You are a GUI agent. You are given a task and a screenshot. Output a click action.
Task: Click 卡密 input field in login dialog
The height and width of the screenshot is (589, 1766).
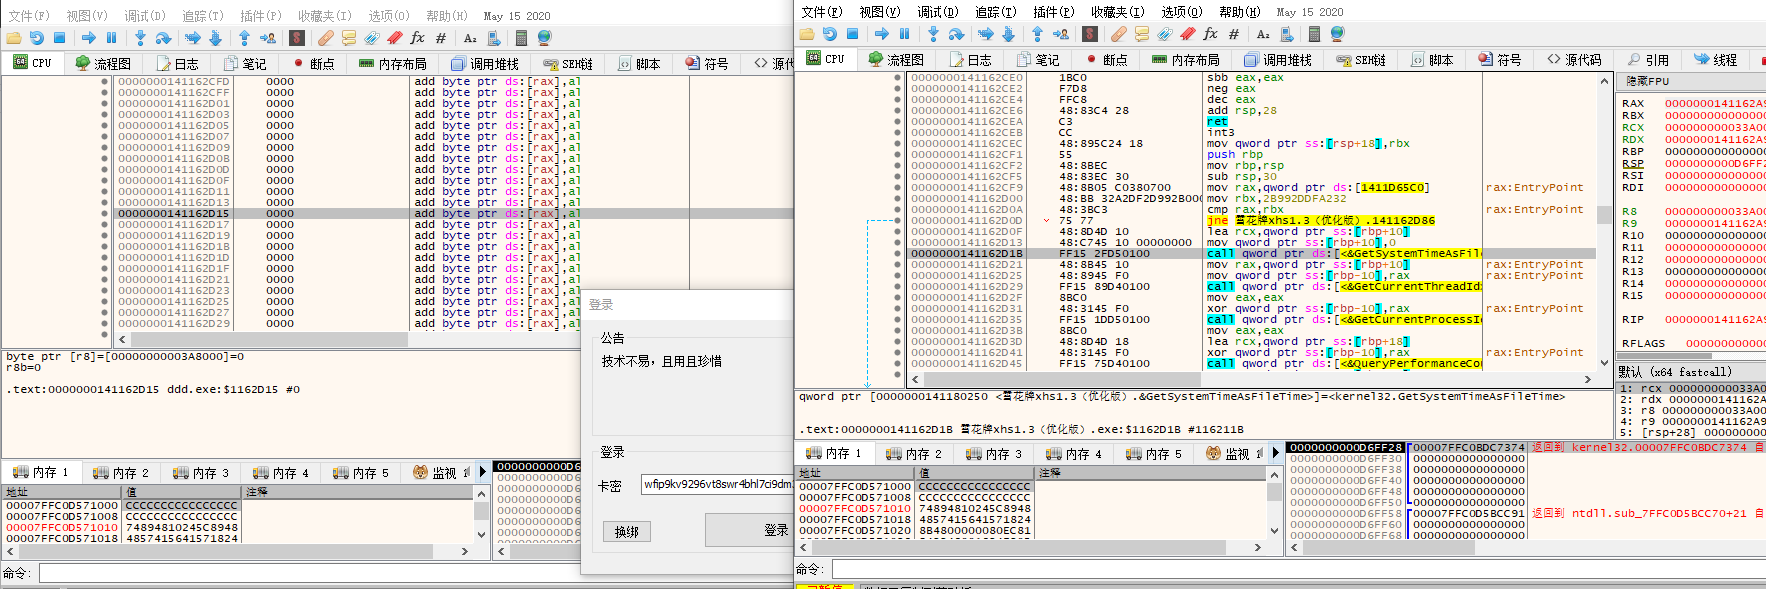click(x=718, y=484)
